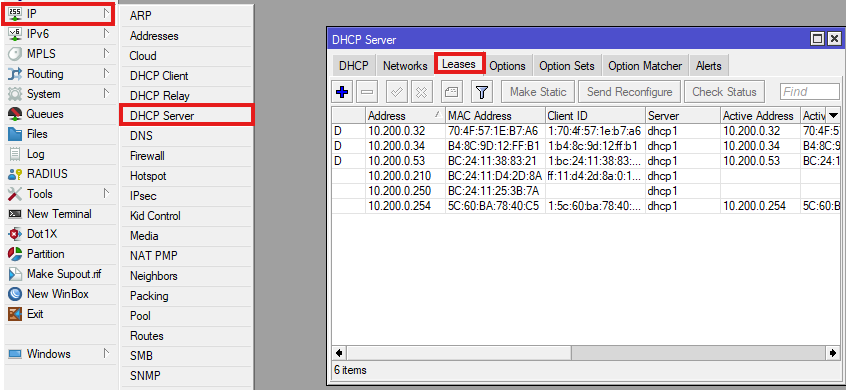Screen dimensions: 846x390
Task: Click the Make Supout.rif icon
Action: 16,274
